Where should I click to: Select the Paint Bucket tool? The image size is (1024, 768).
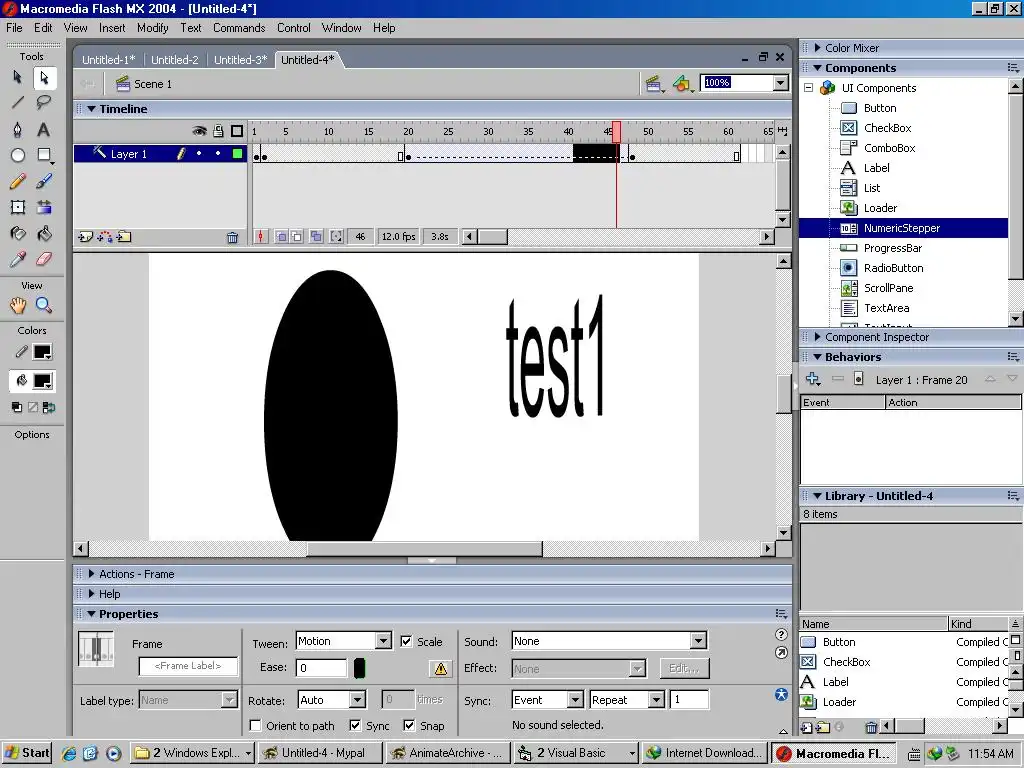(x=44, y=234)
